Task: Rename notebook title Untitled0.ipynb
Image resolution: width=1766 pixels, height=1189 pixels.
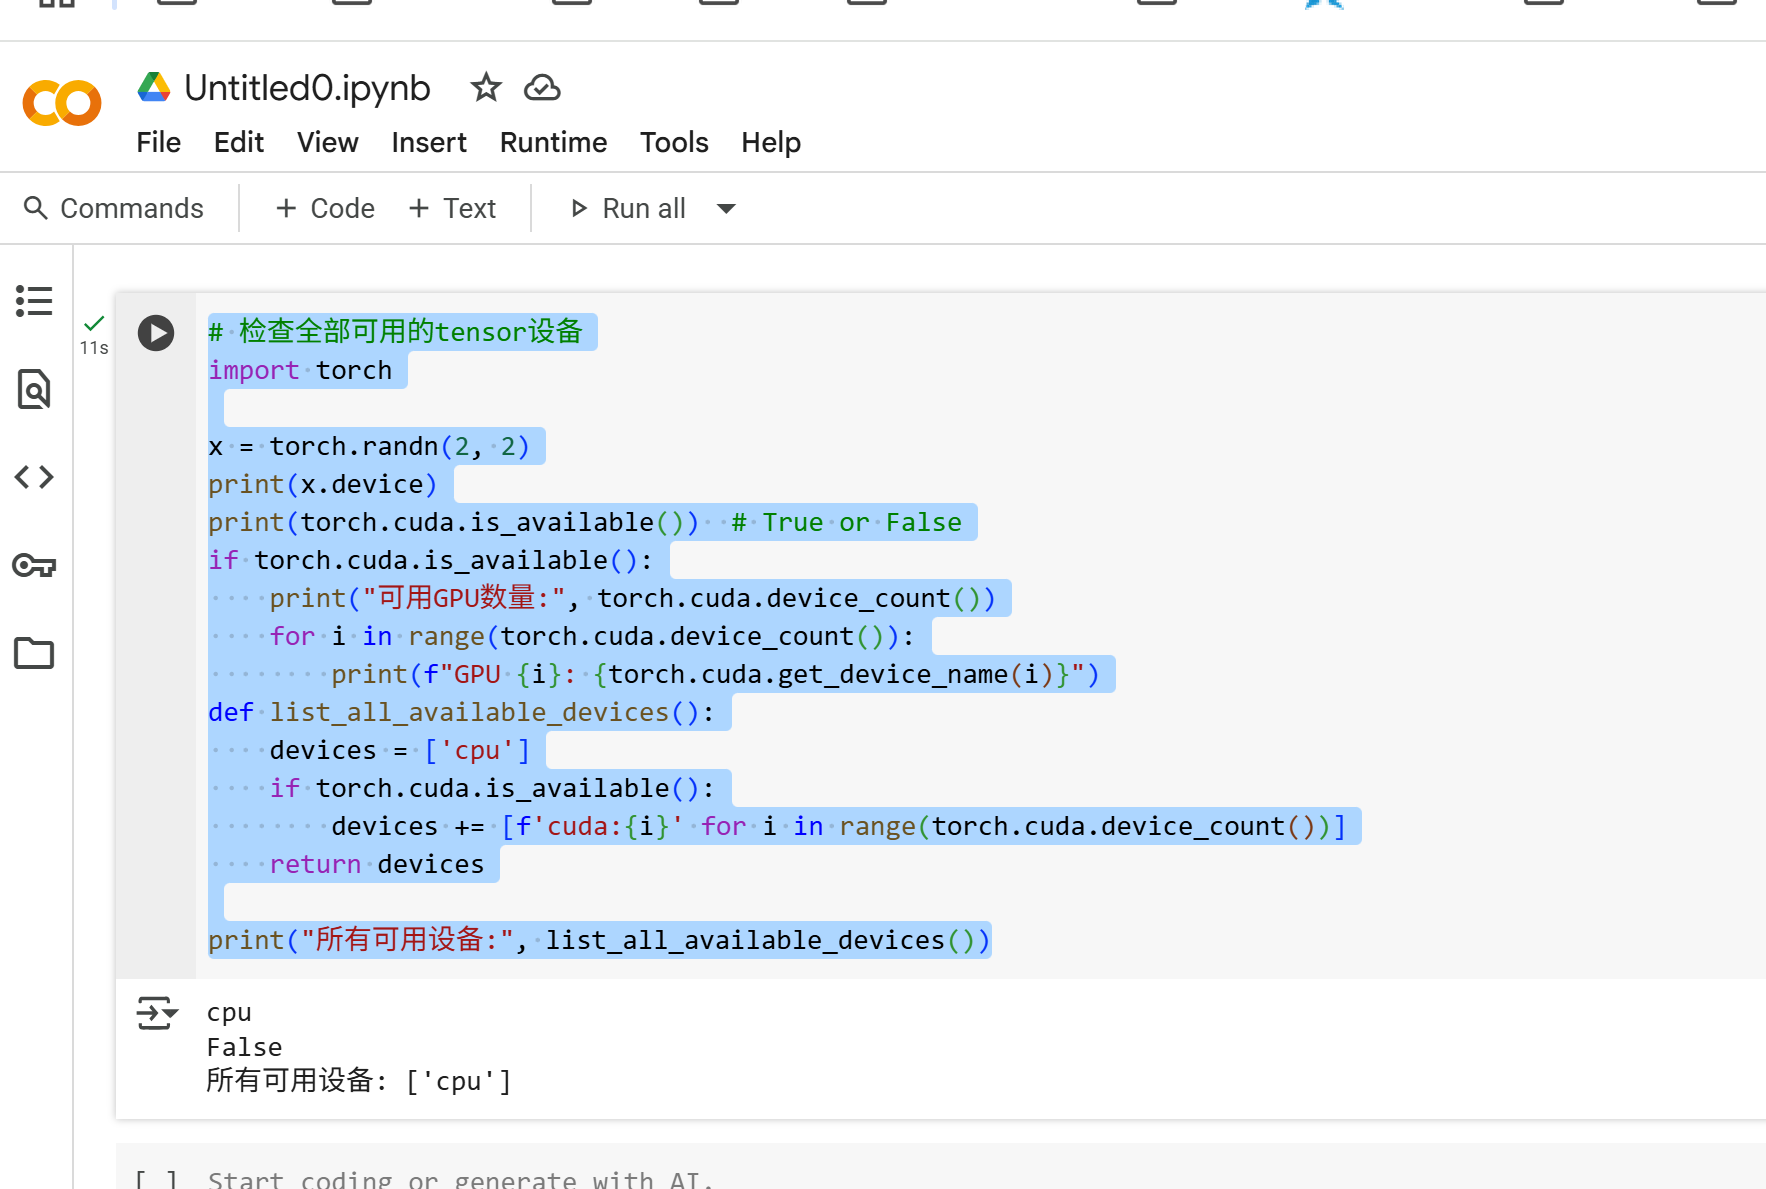Action: (307, 88)
